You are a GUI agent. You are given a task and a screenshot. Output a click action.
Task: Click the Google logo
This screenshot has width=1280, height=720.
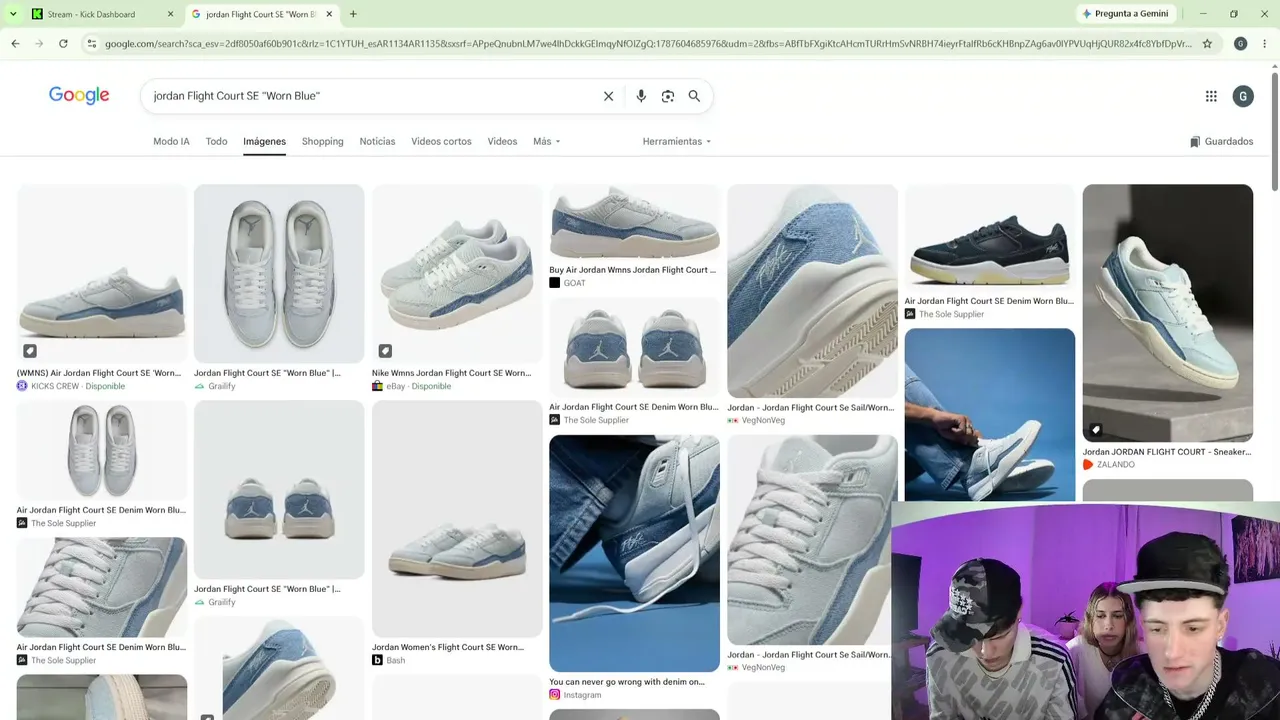[79, 96]
